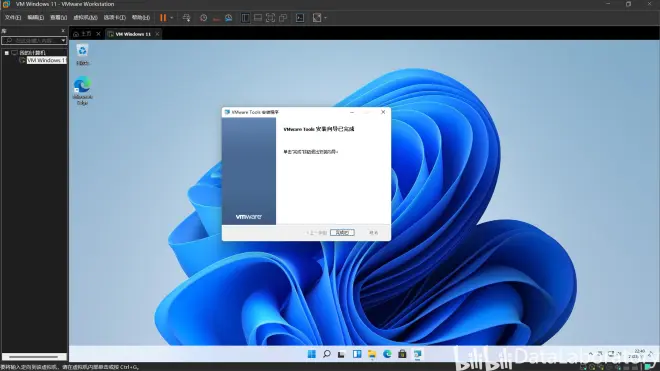Open the 帮助 (Help) menu

(x=141, y=18)
